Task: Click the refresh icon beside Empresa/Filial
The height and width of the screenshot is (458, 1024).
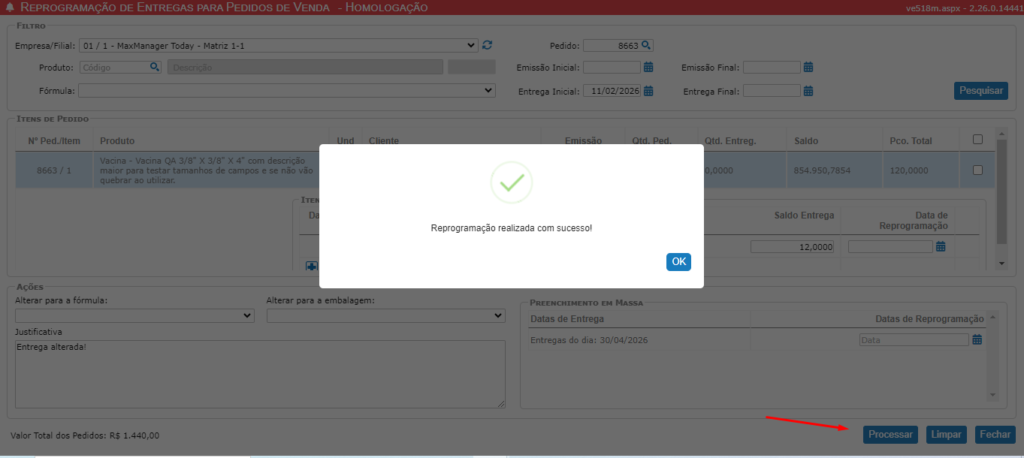Action: [487, 45]
